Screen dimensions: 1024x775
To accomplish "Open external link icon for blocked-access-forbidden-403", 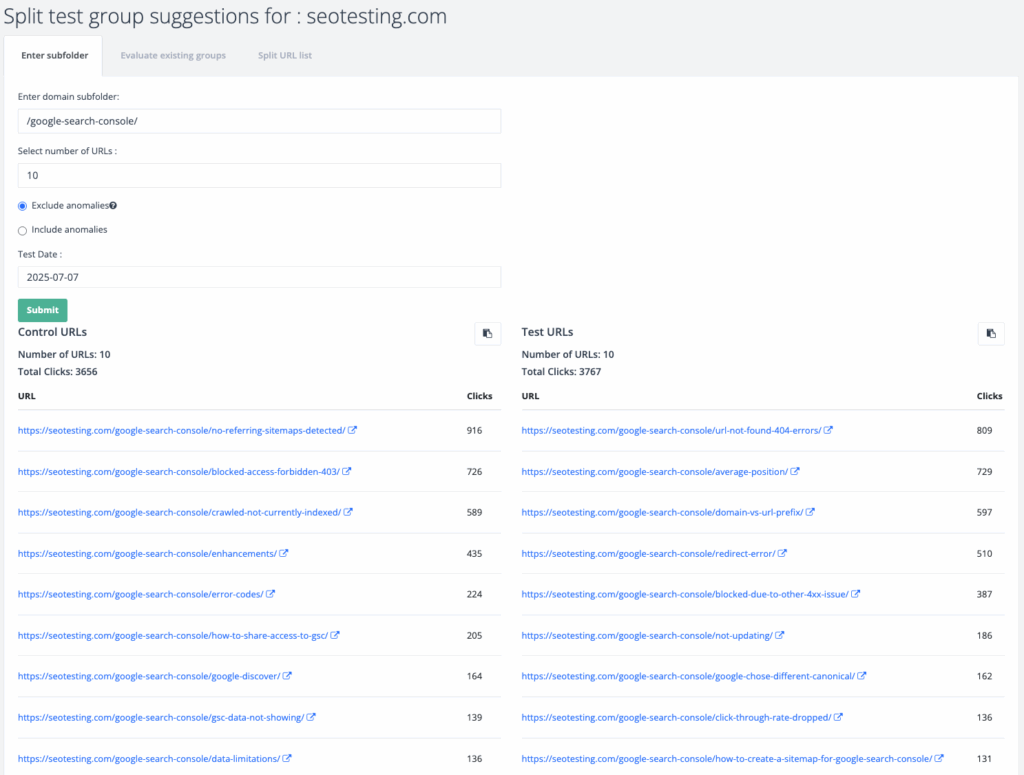I will 347,471.
